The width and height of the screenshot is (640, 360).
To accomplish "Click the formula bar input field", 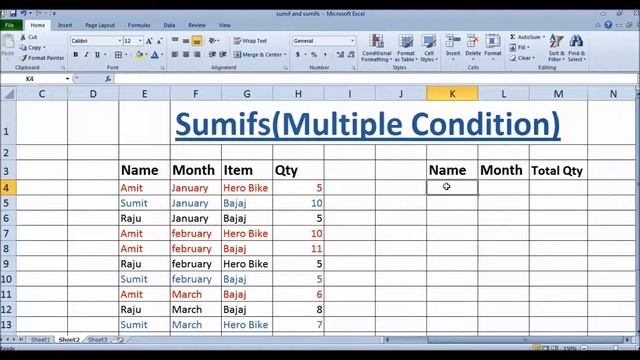I will (x=376, y=79).
